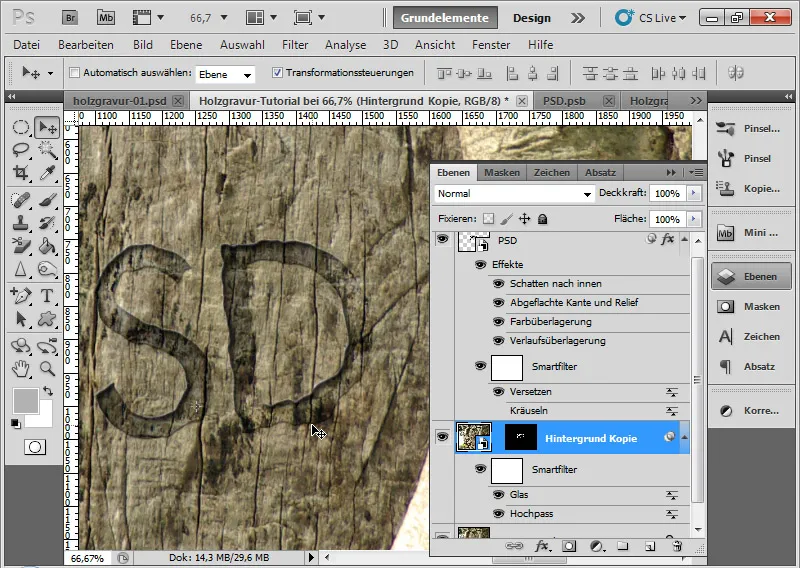Select the Custom Shape tool

pos(47,319)
